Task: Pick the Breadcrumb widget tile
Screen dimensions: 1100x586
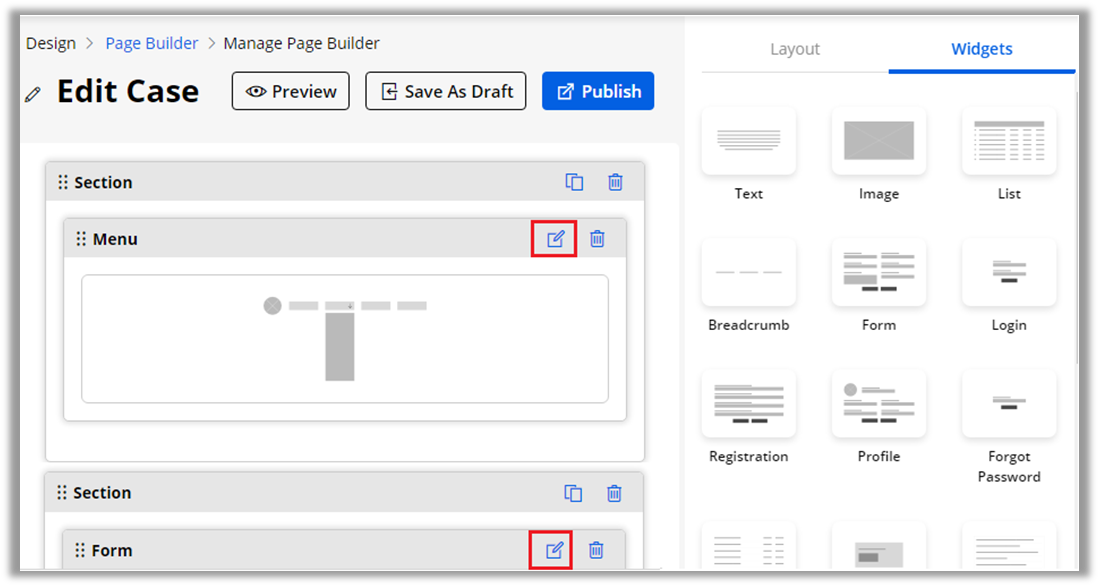Action: [x=749, y=272]
